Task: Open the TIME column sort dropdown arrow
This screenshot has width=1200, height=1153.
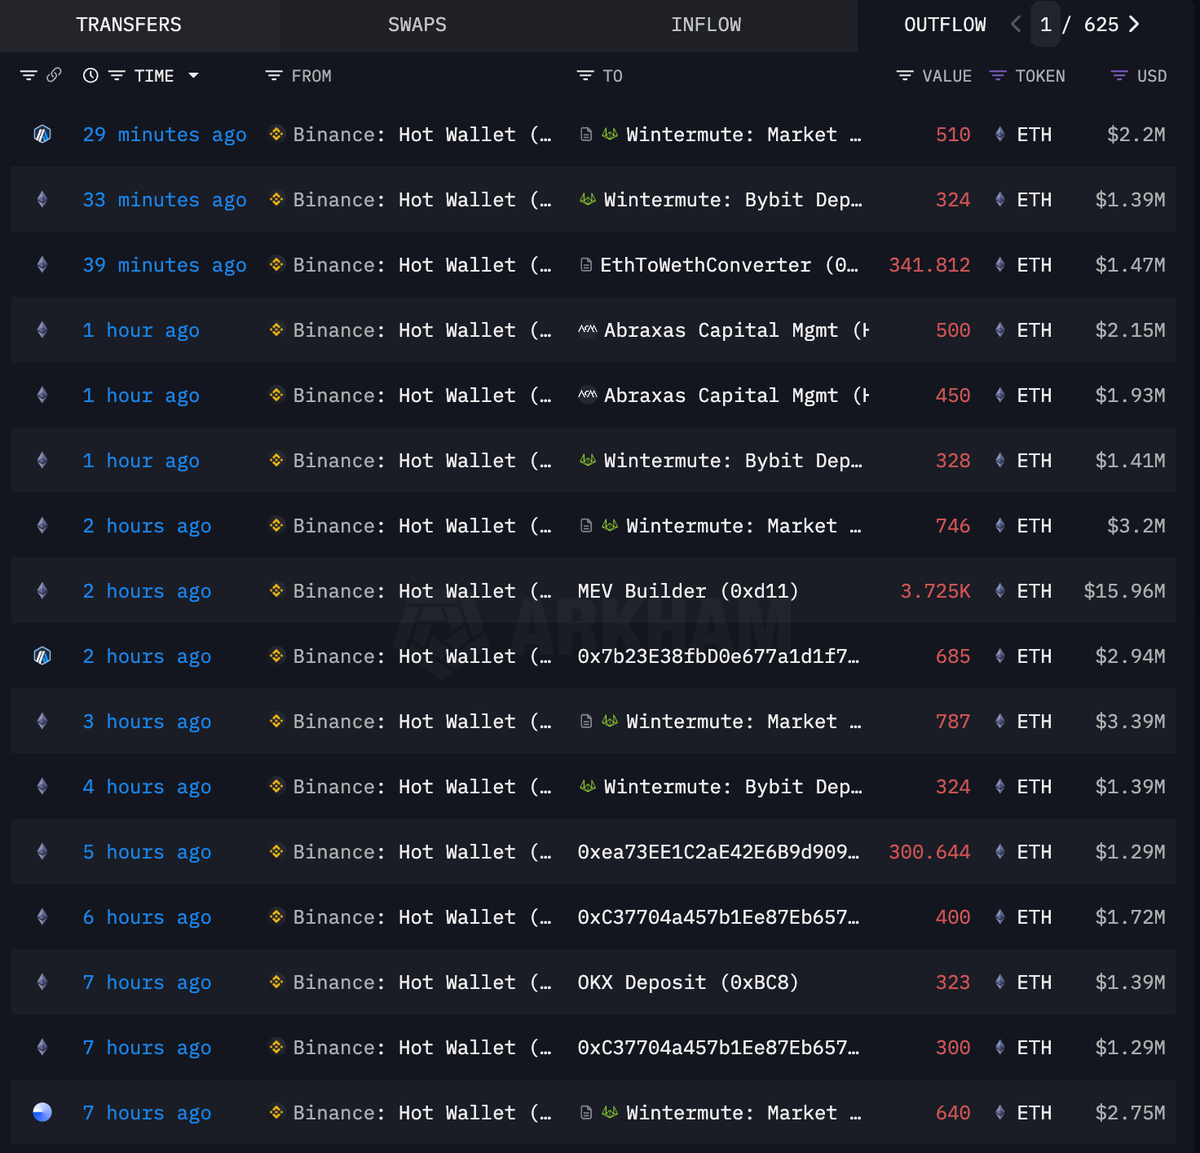Action: coord(193,76)
